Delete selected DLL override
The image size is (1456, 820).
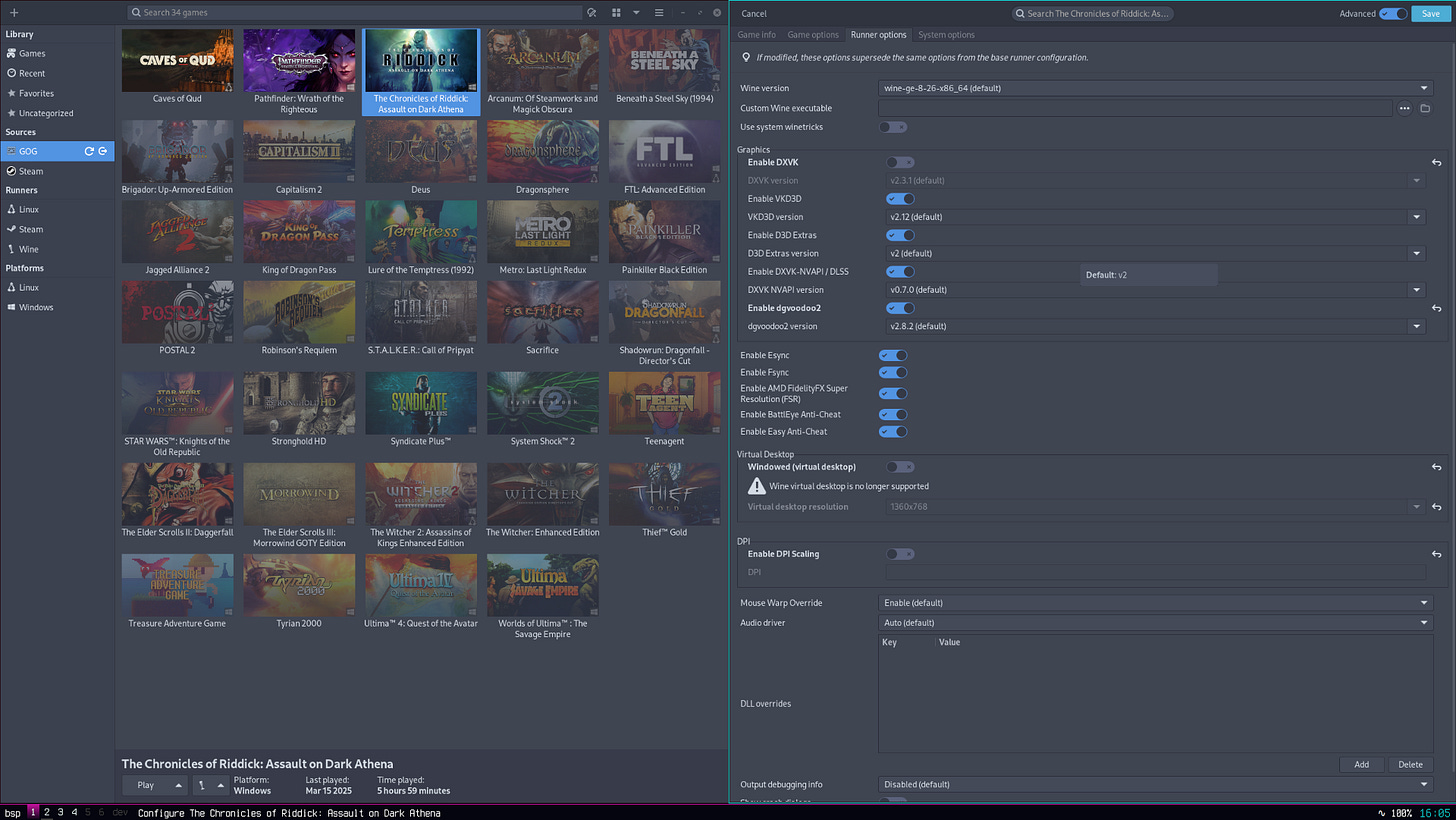[x=1410, y=764]
